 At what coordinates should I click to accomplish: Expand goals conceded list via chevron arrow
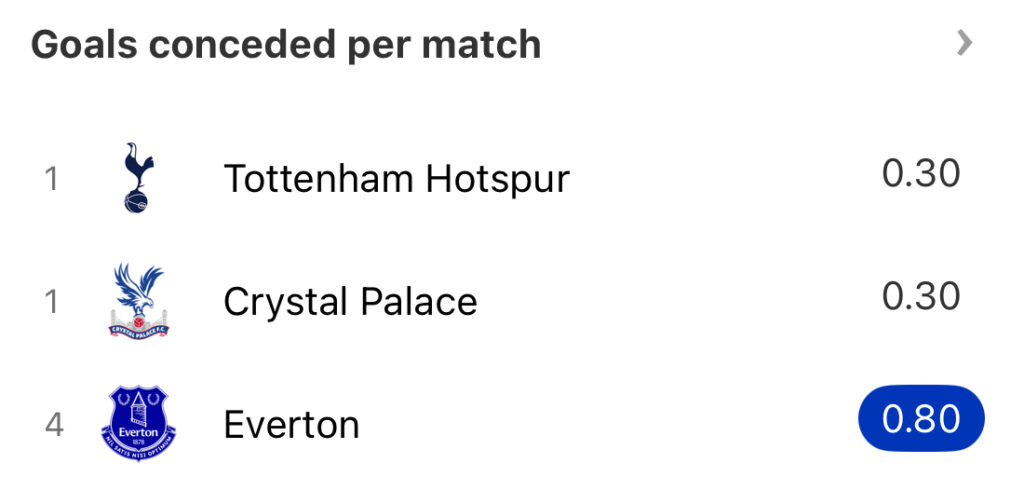[x=965, y=44]
